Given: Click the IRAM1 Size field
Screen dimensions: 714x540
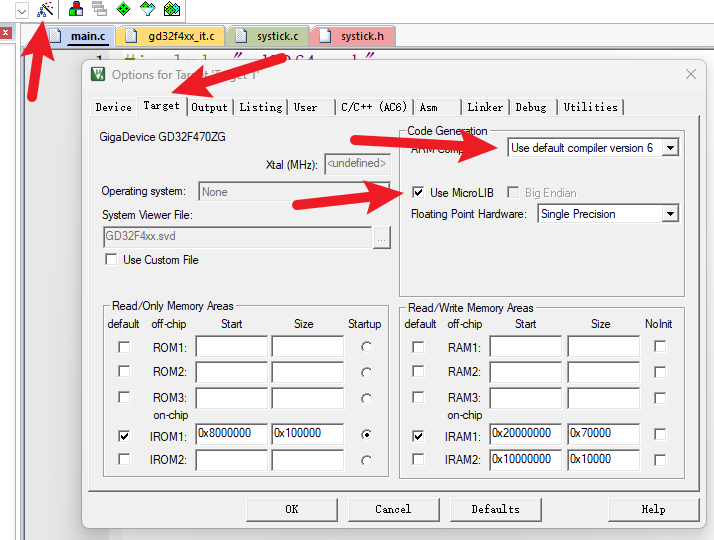Looking at the screenshot, I should coord(603,434).
